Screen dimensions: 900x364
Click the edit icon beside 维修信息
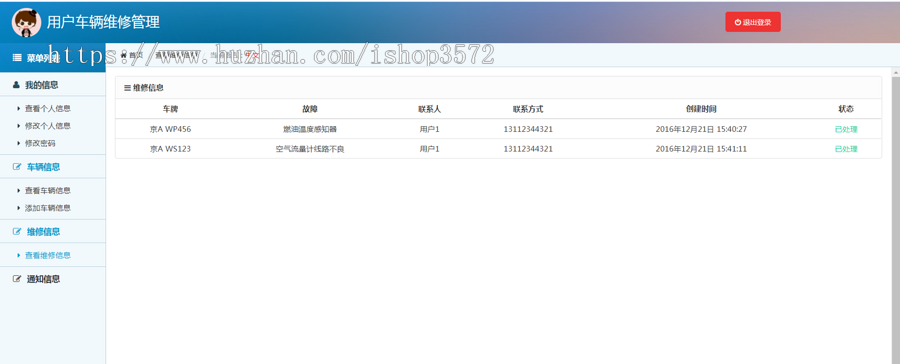(17, 232)
